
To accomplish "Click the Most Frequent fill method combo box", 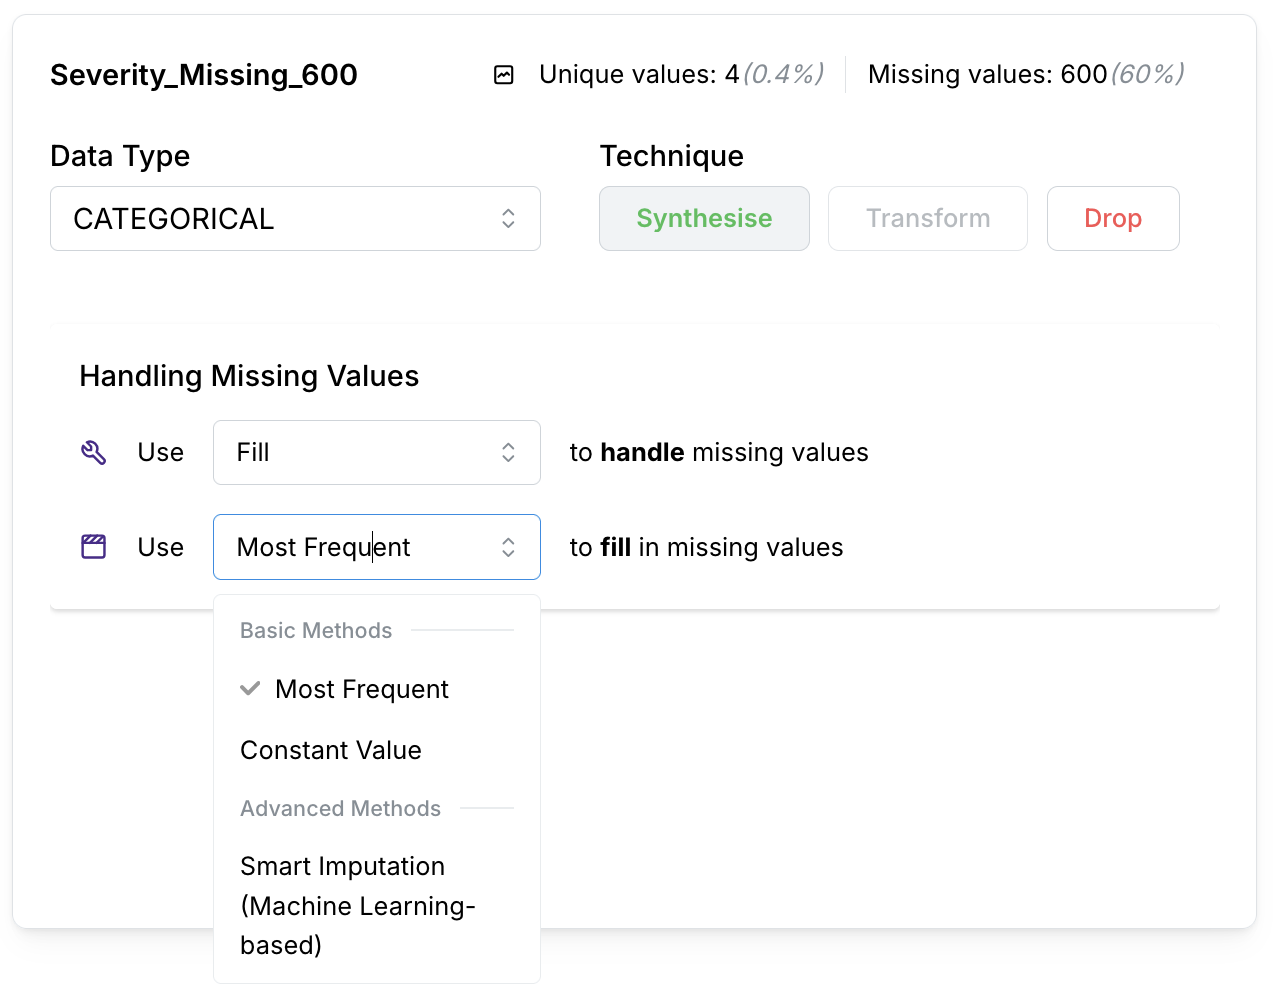I will pos(377,547).
